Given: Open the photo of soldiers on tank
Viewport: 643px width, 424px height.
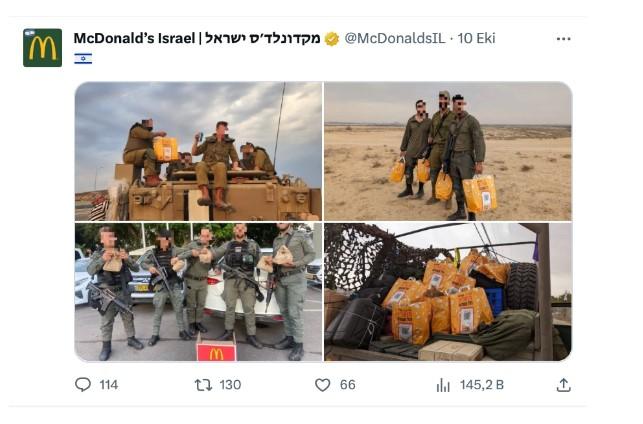Looking at the screenshot, I should [198, 151].
